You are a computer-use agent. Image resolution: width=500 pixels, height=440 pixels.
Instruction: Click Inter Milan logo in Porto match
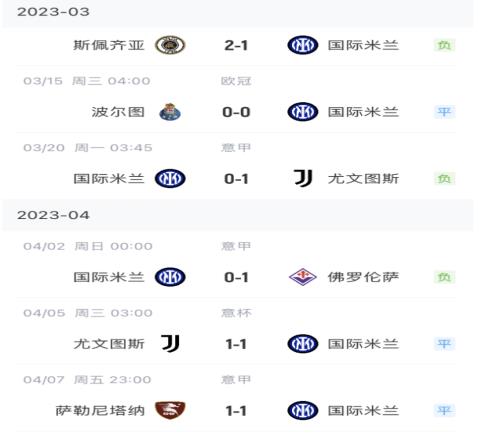(x=303, y=112)
